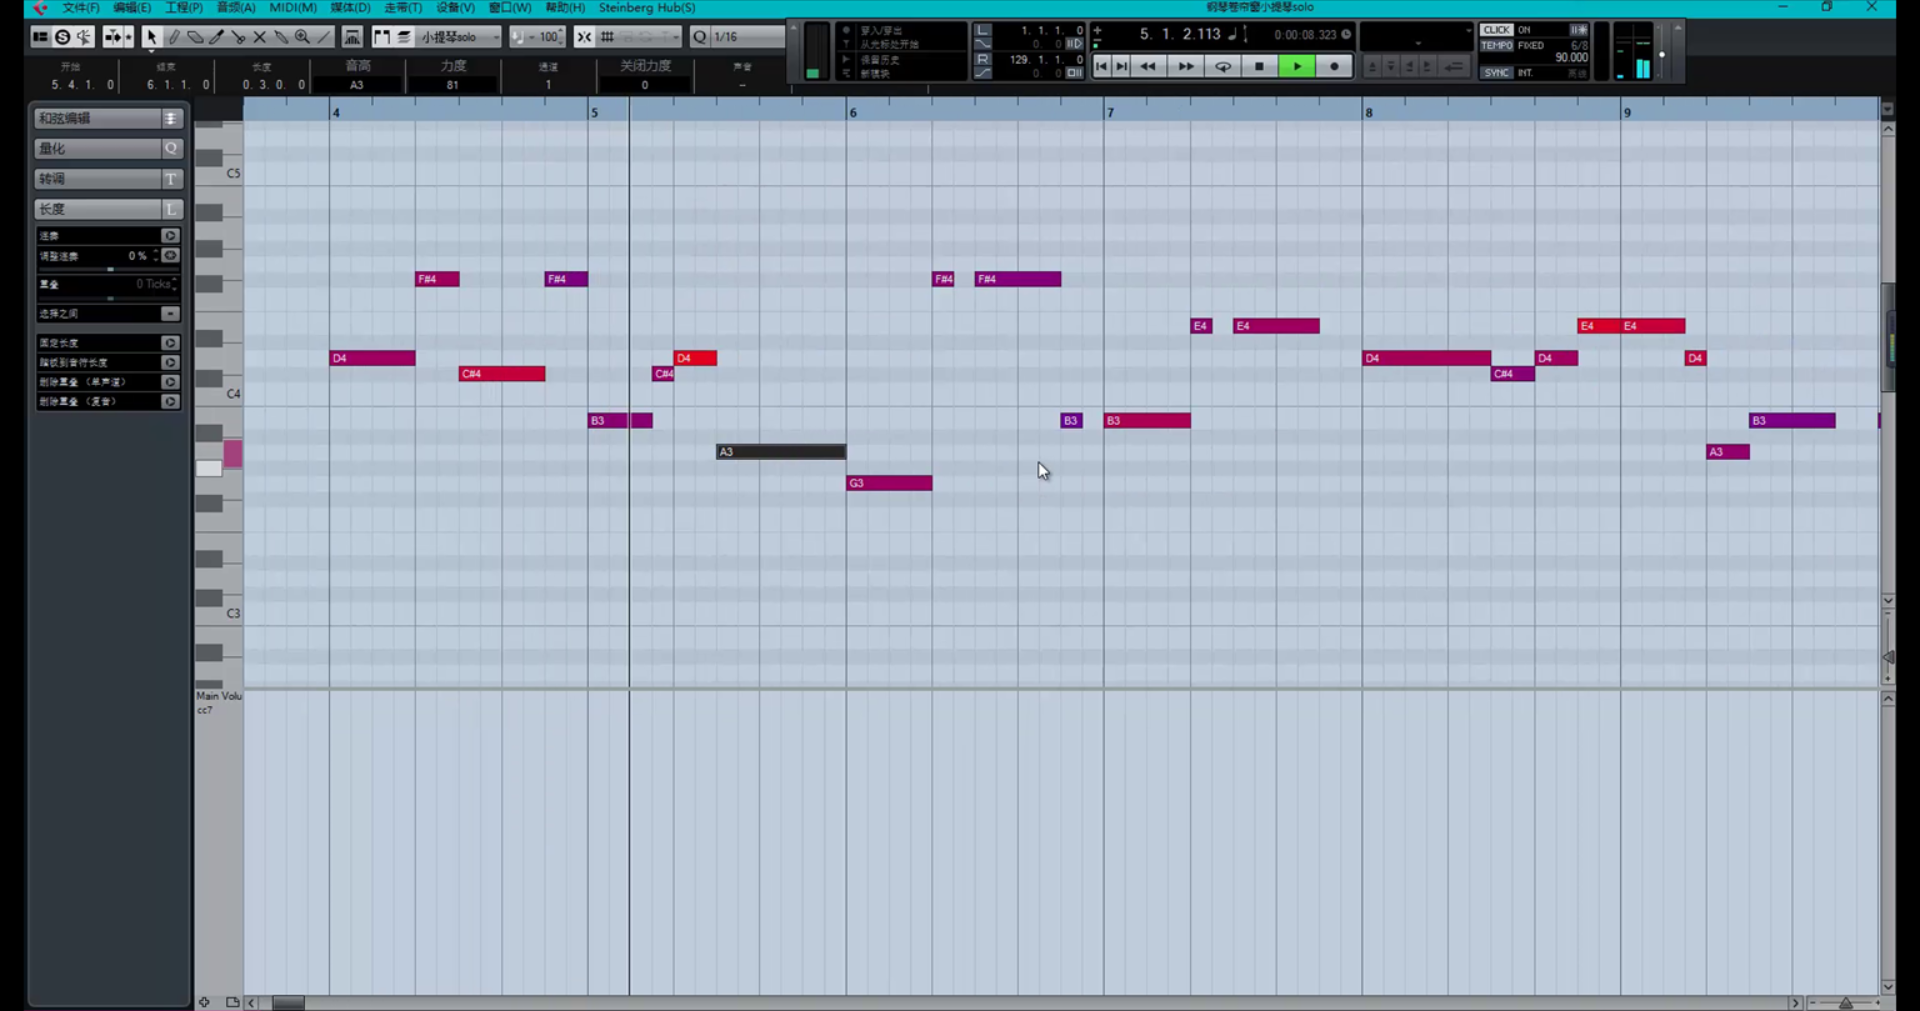
Task: Toggle the SYNC button
Action: point(1496,73)
